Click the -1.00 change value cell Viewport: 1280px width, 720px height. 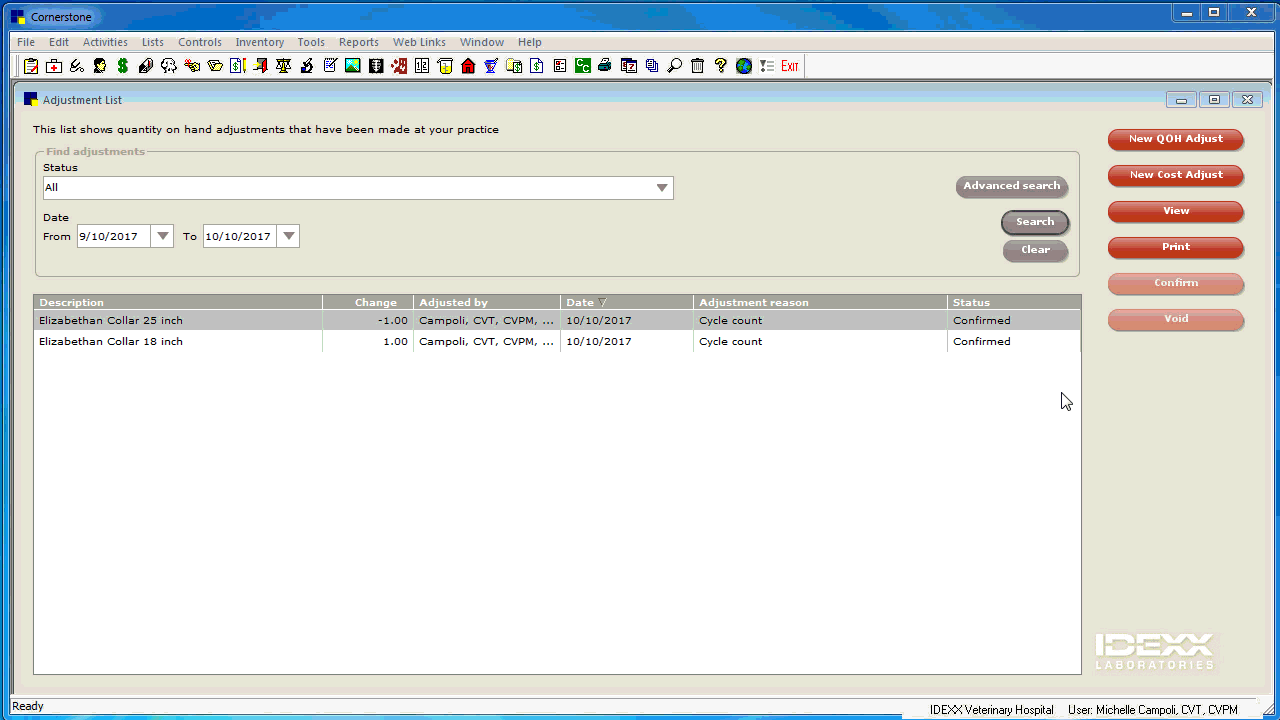(x=368, y=320)
